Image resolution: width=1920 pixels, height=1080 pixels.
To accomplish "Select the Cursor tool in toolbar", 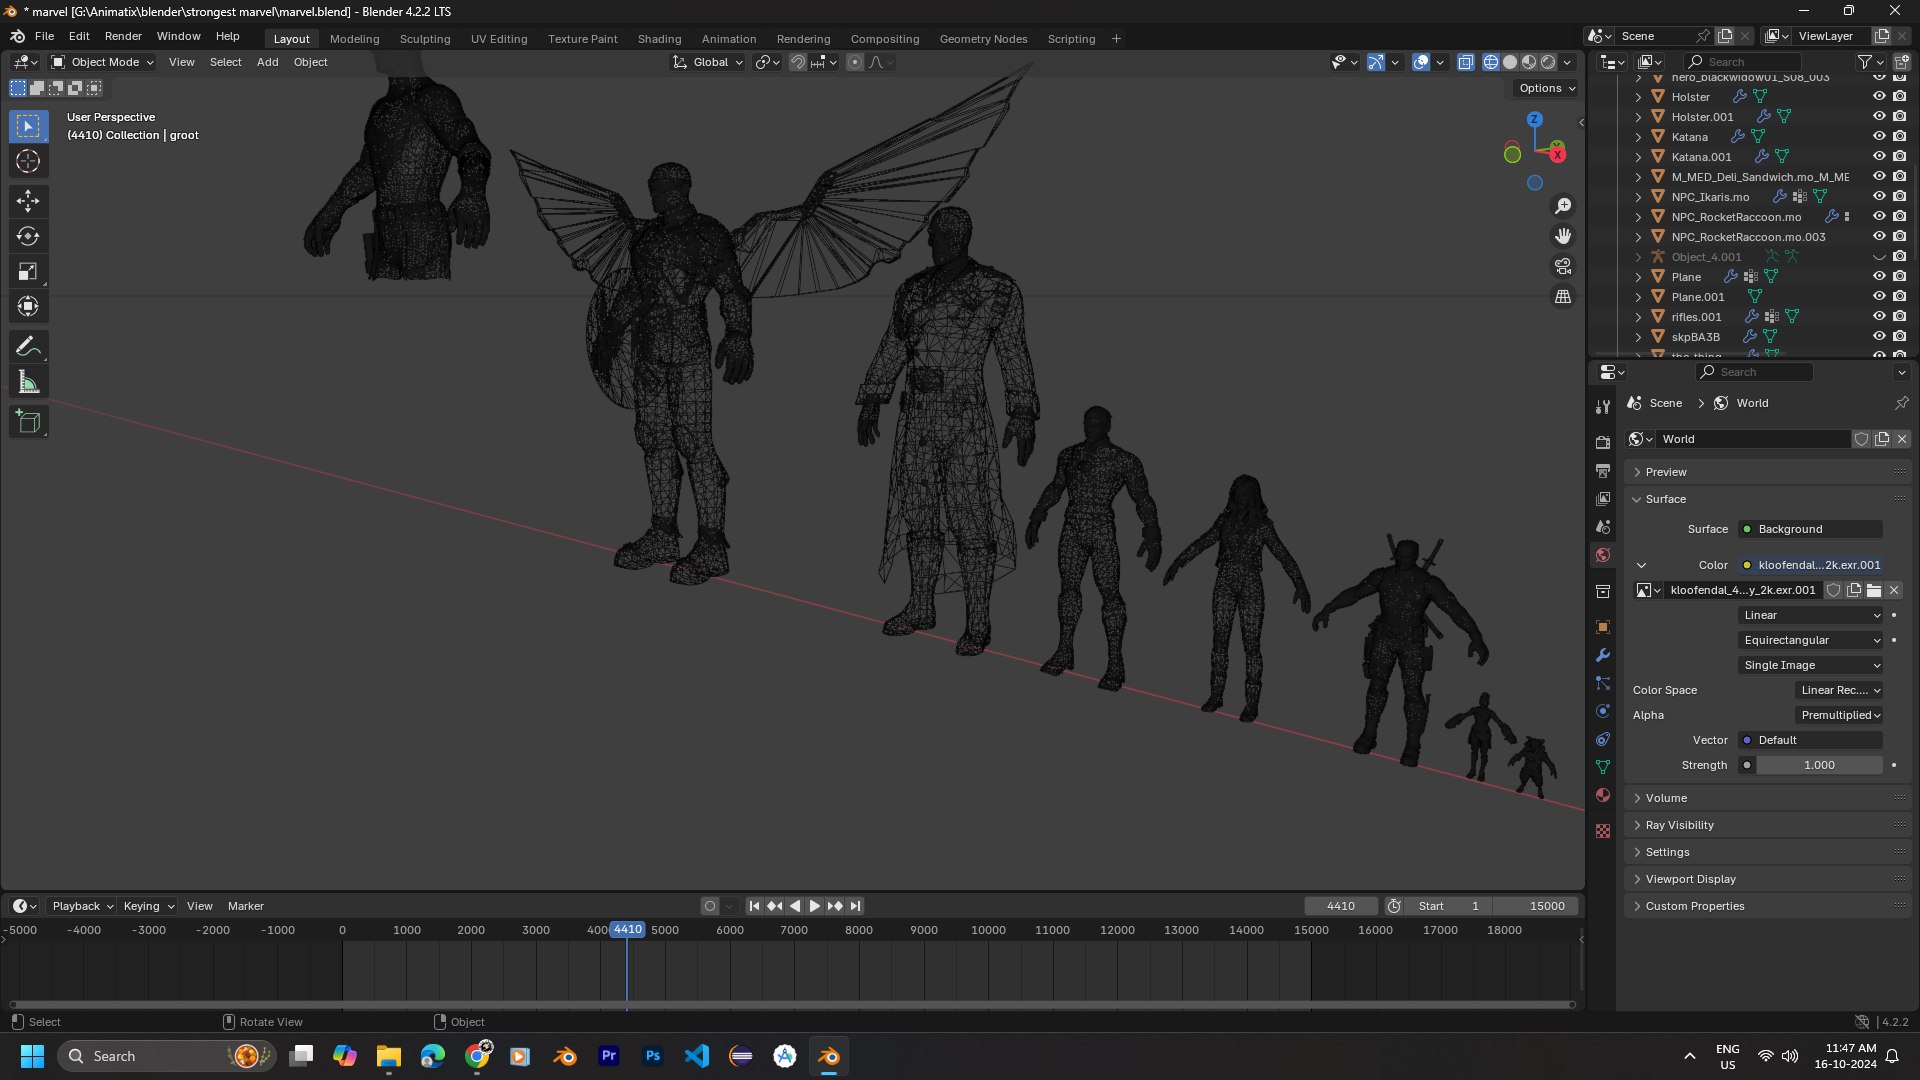I will click(x=28, y=161).
